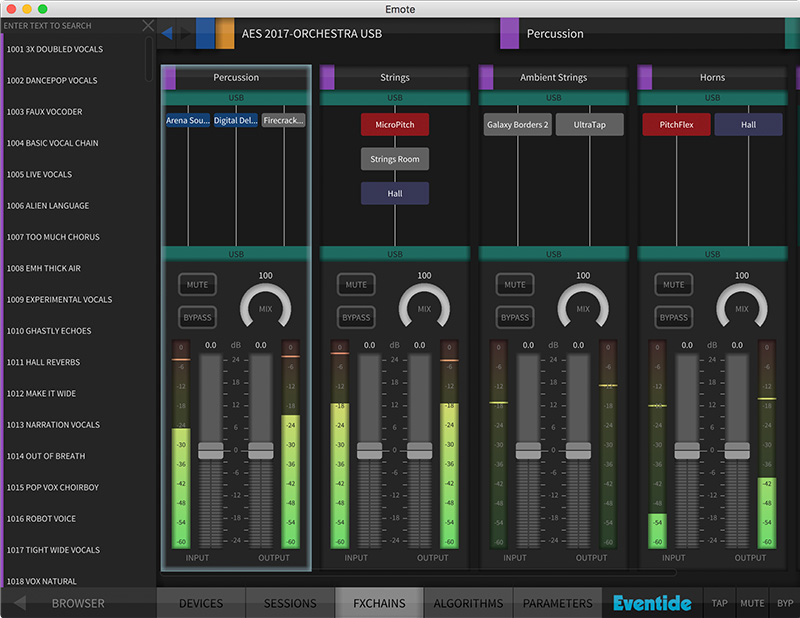Image resolution: width=800 pixels, height=618 pixels.
Task: Open the BROWSER panel tab
Action: (78, 603)
